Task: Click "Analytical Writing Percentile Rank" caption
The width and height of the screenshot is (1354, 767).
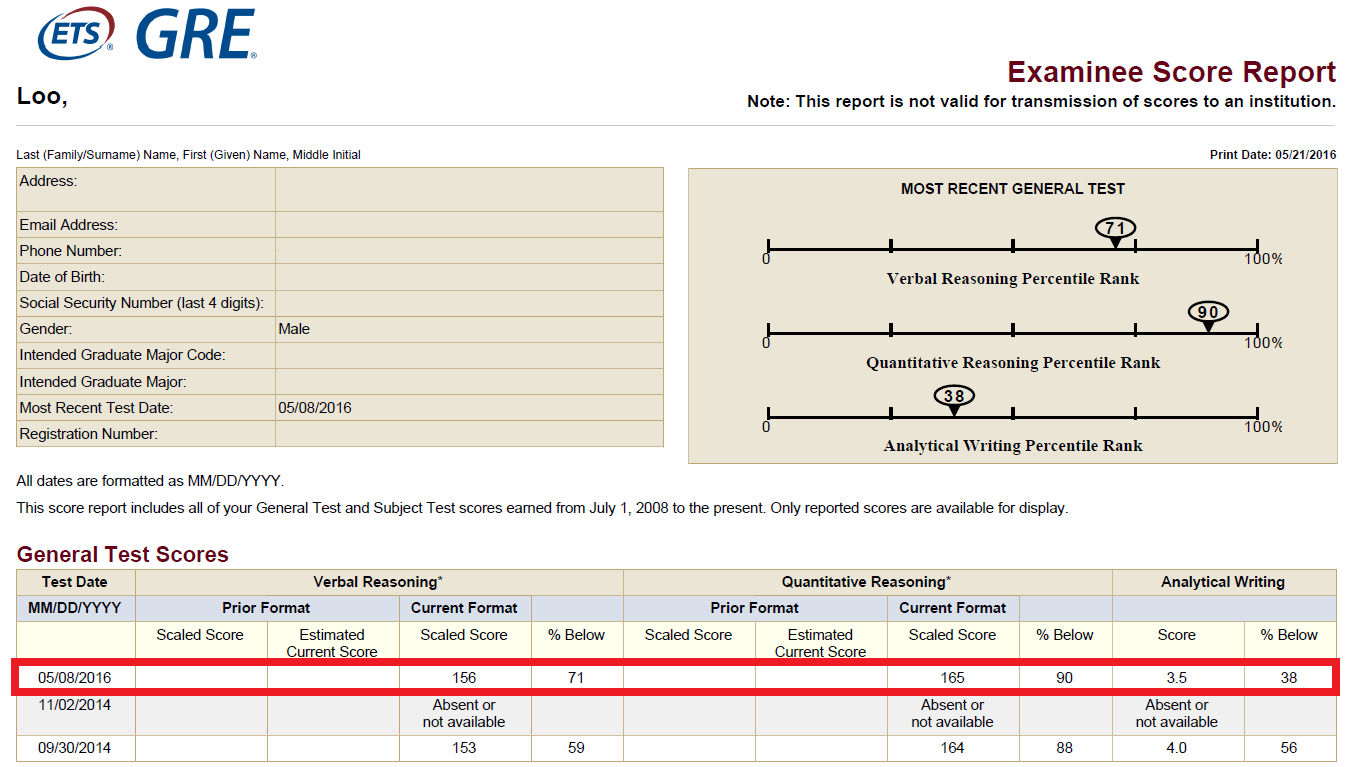Action: click(1013, 446)
